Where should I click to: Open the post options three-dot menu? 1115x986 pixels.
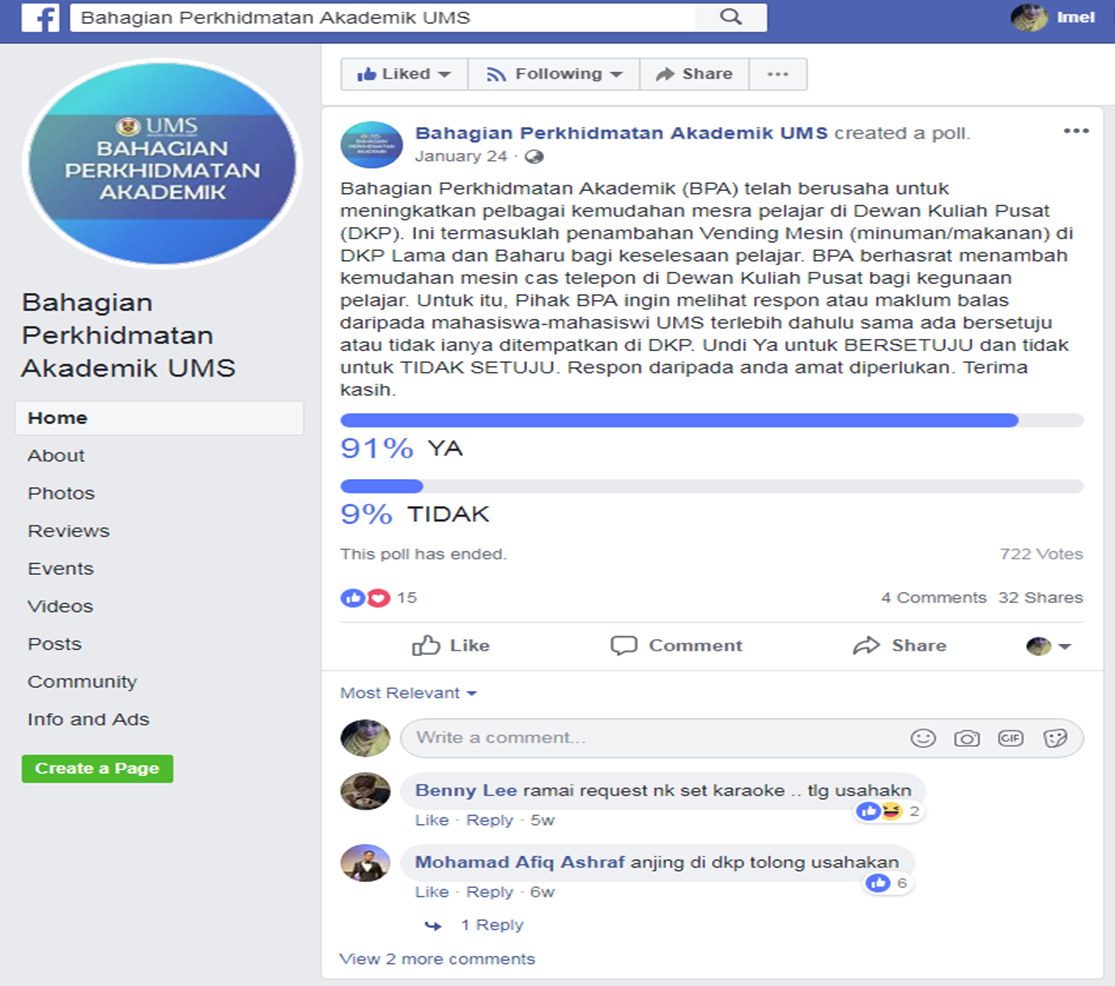point(1076,131)
